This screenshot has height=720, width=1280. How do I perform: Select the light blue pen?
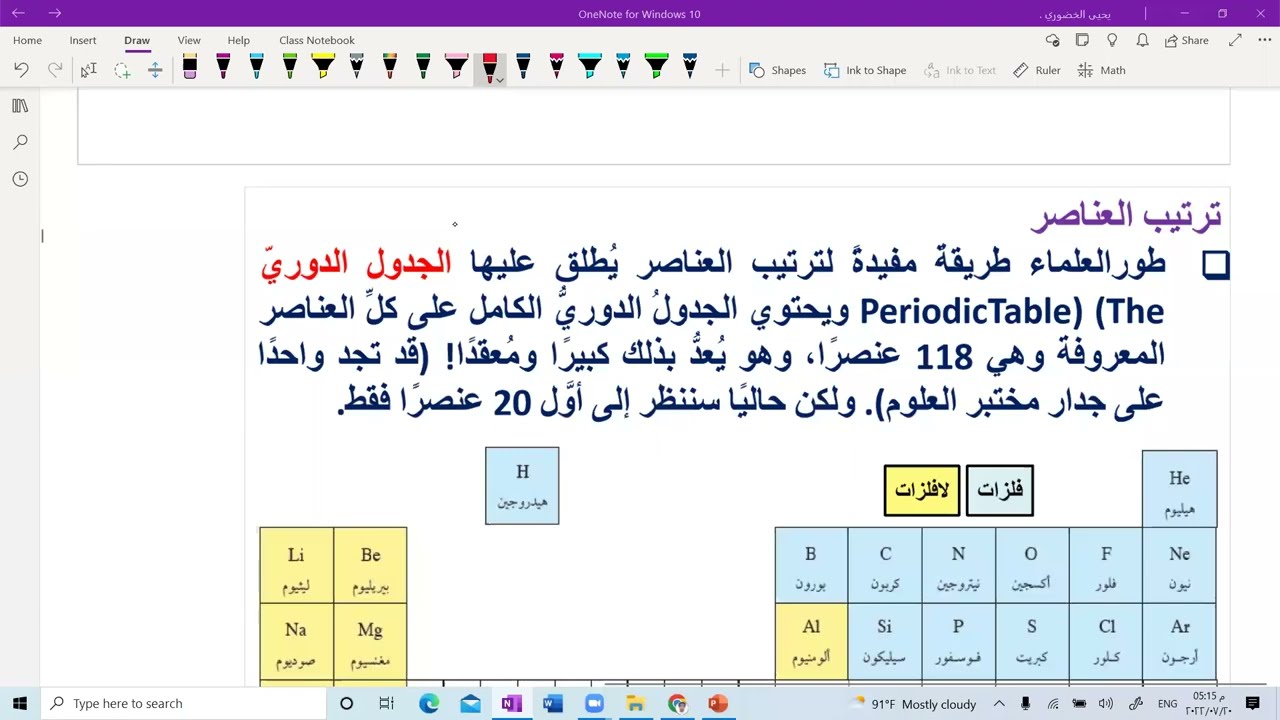coord(256,68)
